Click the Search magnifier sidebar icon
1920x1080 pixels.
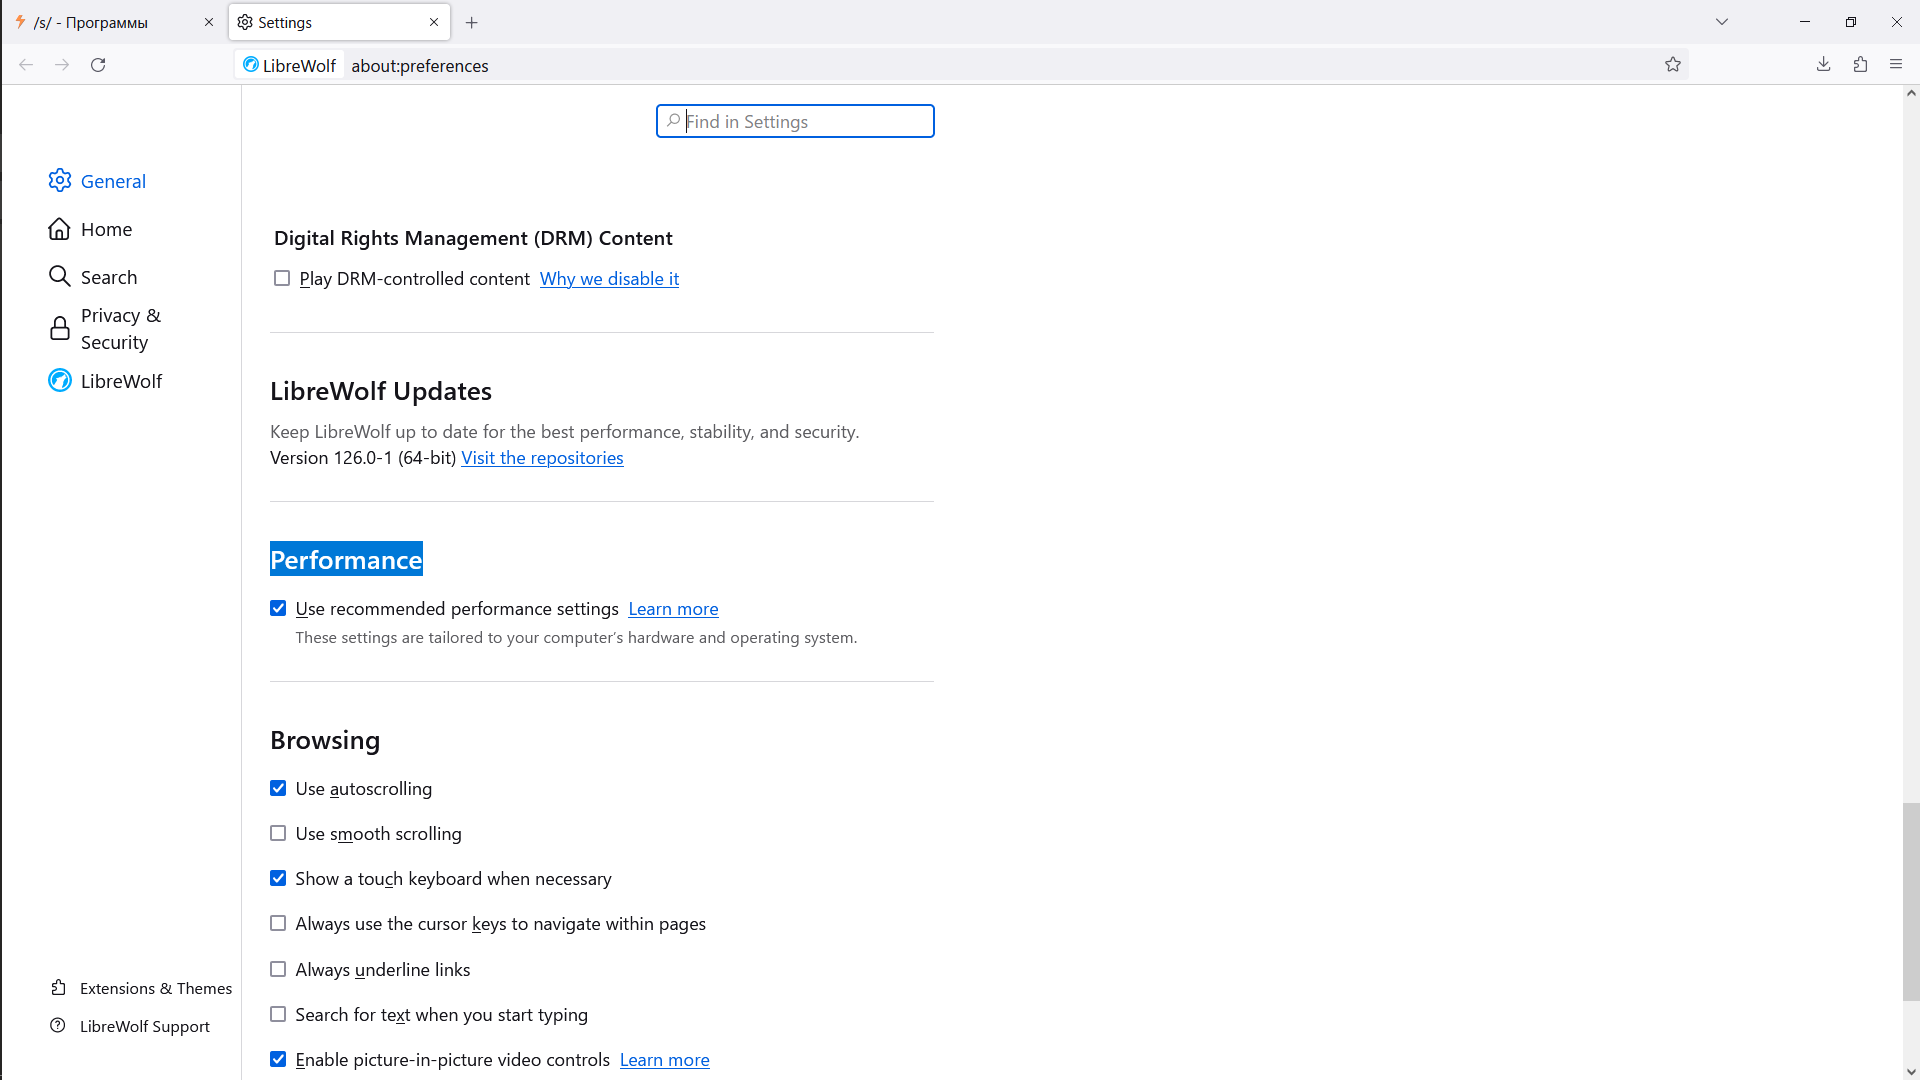coord(60,276)
